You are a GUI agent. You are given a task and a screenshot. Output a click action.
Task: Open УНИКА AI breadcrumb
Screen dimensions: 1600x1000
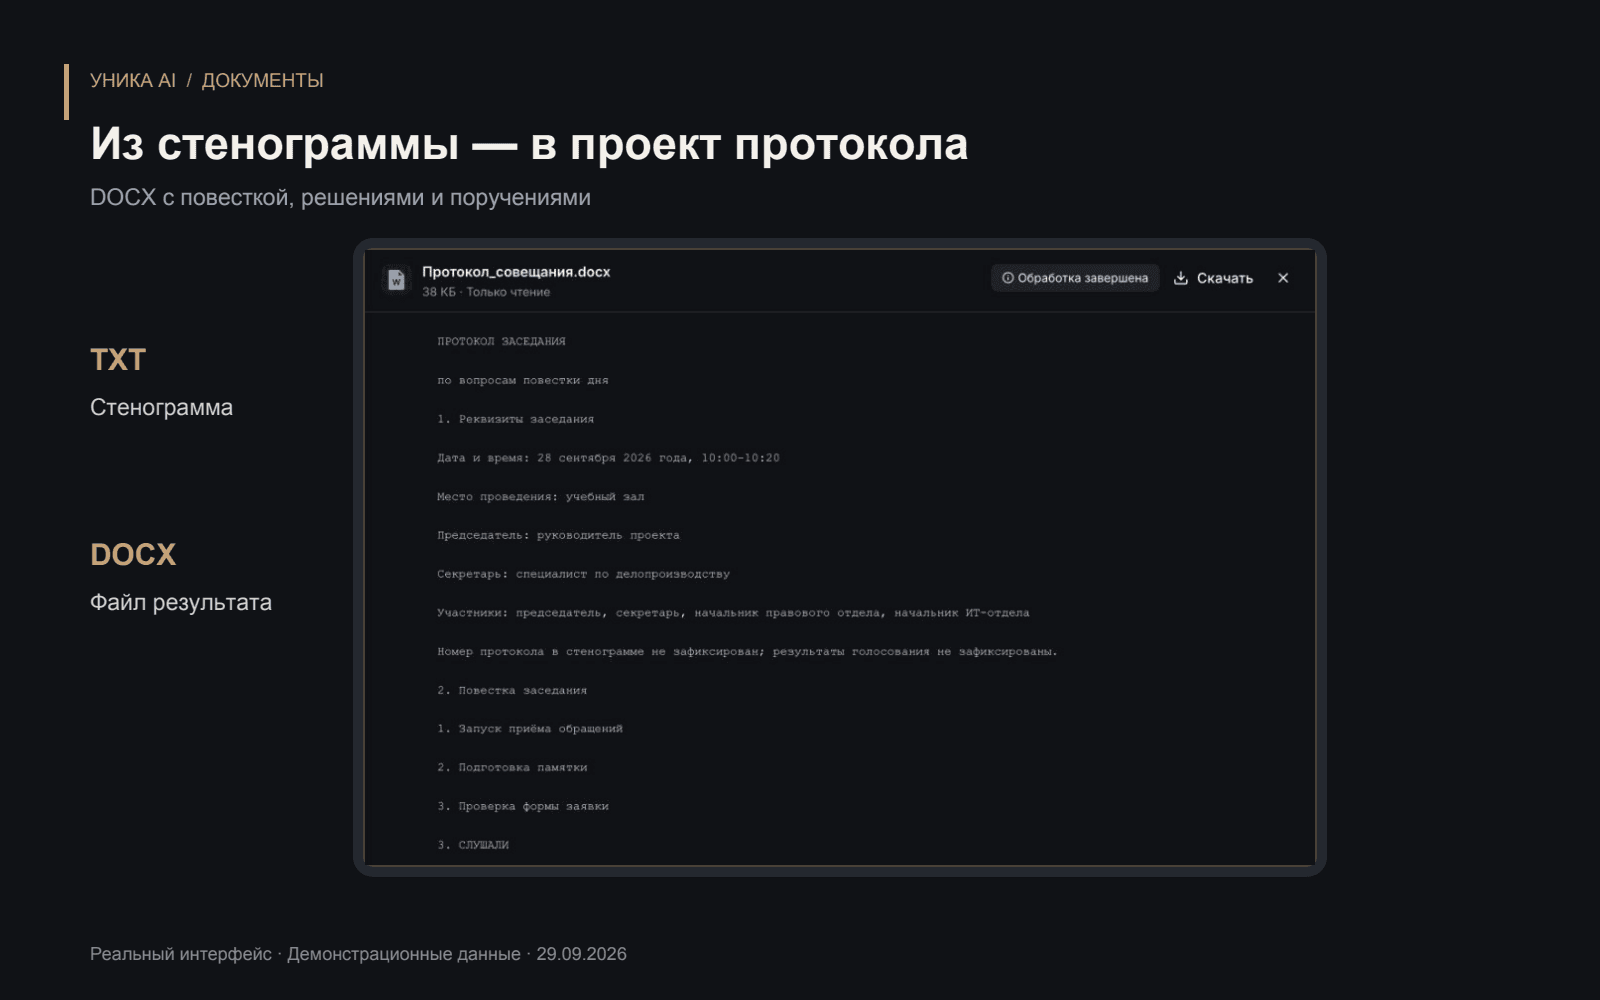pyautogui.click(x=133, y=80)
